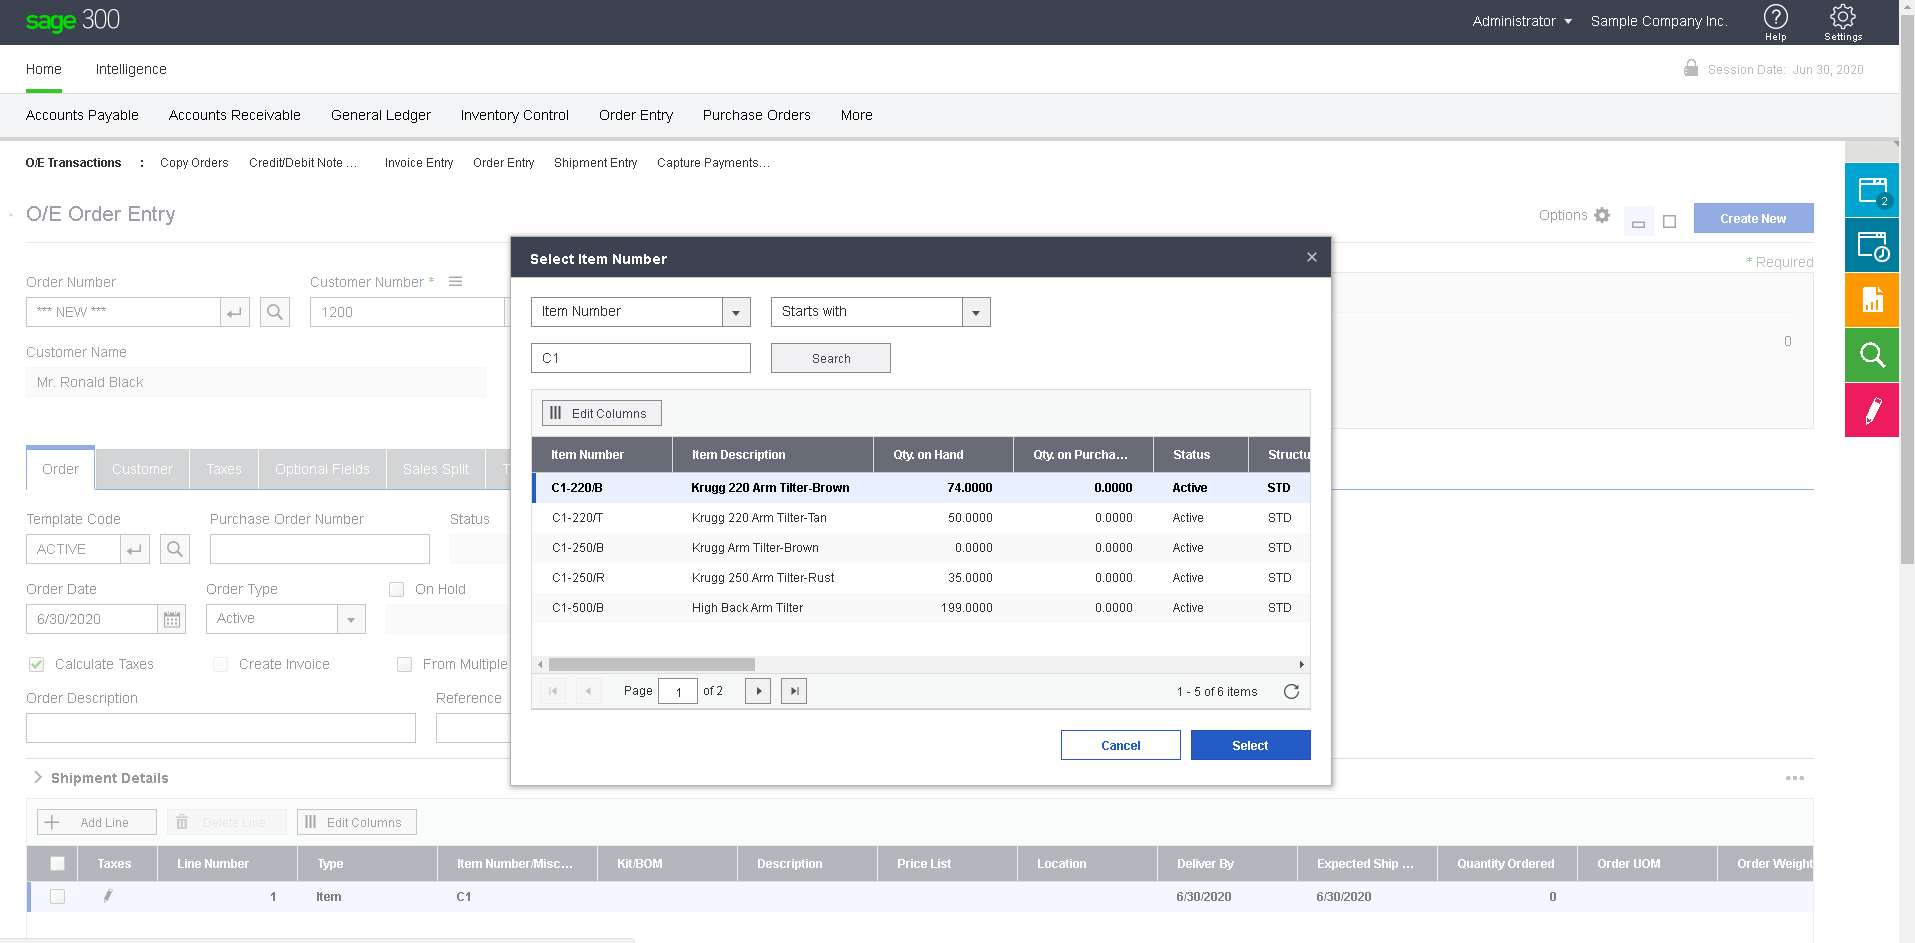Maximize the O/E Order Entry screen
This screenshot has height=943, width=1915.
coord(1669,222)
